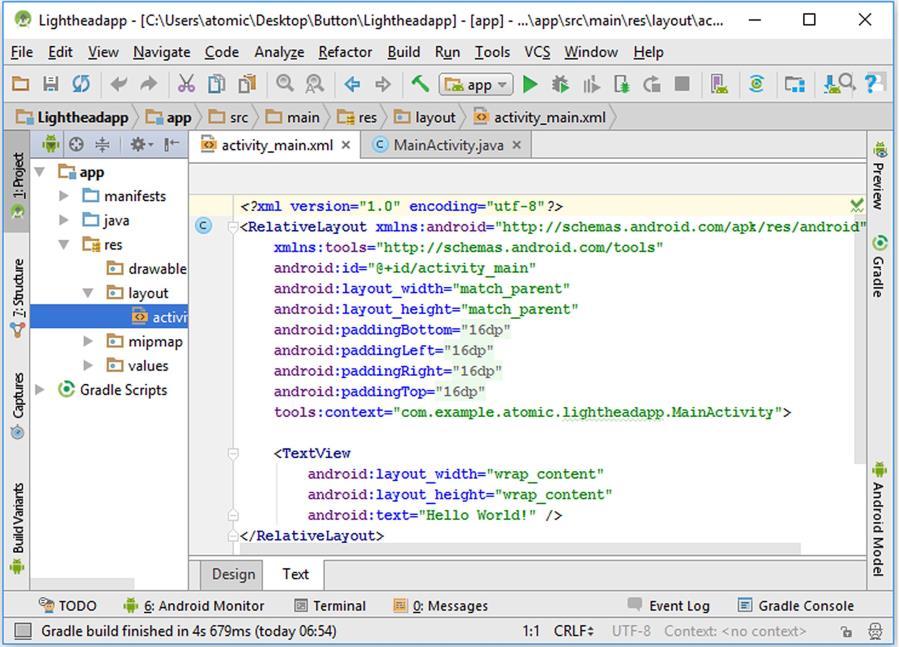
Task: Open 0: Messages panel
Action: tap(440, 606)
